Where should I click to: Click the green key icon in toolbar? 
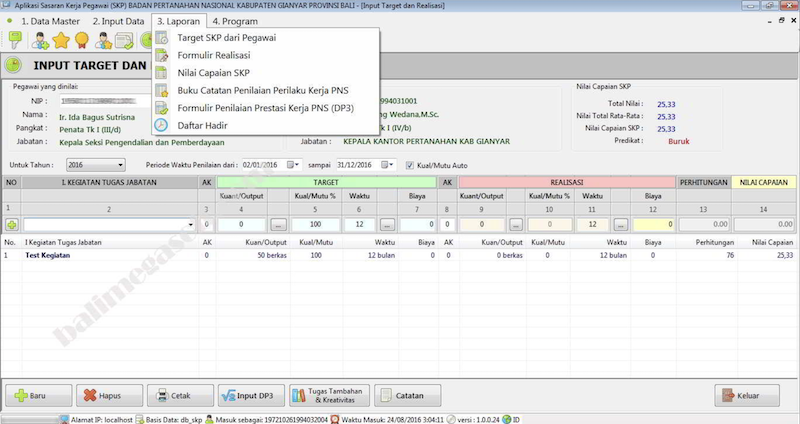click(16, 41)
